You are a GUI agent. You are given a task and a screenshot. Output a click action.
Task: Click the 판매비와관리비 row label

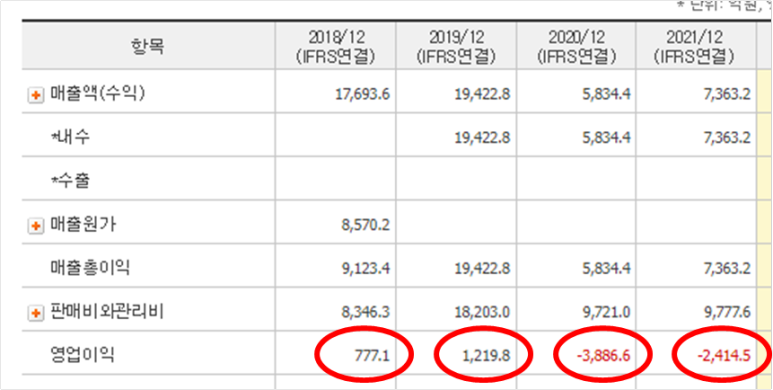pos(107,312)
